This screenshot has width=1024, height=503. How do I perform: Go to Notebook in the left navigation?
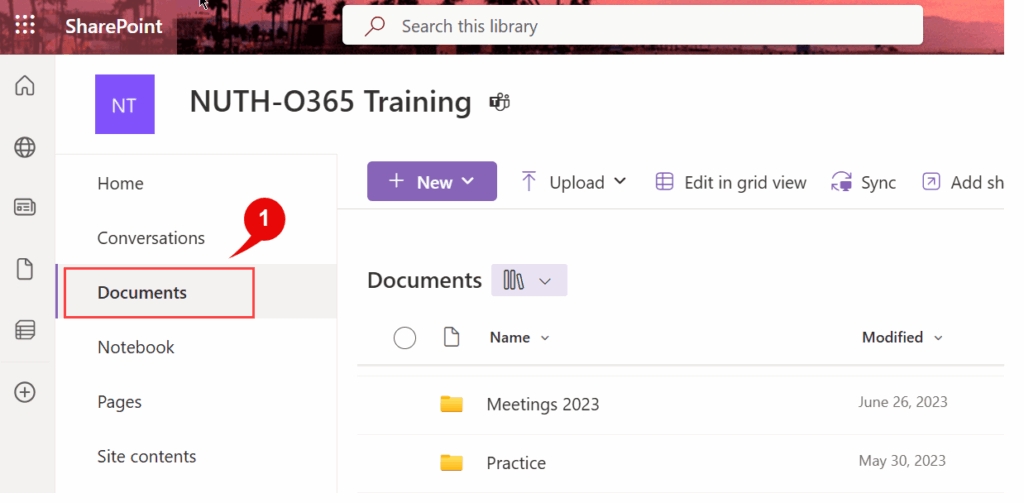[136, 347]
